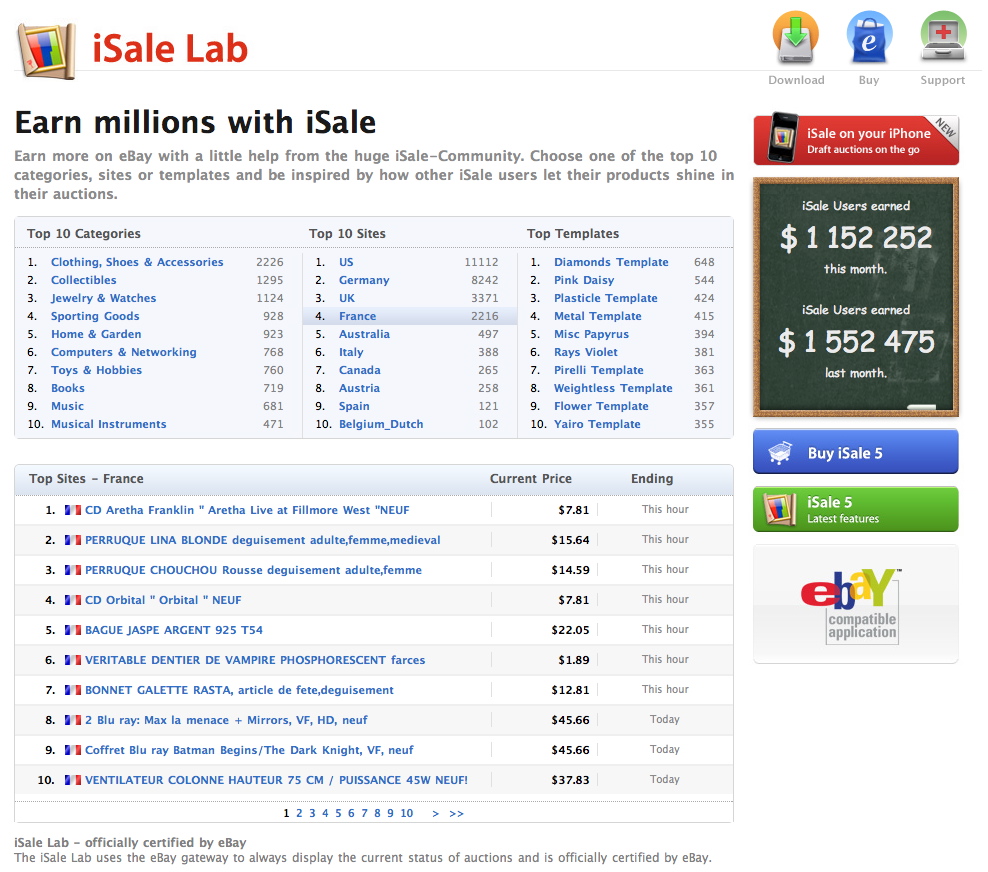Click the Support label in header
Viewport: 988px width, 872px height.
point(943,80)
